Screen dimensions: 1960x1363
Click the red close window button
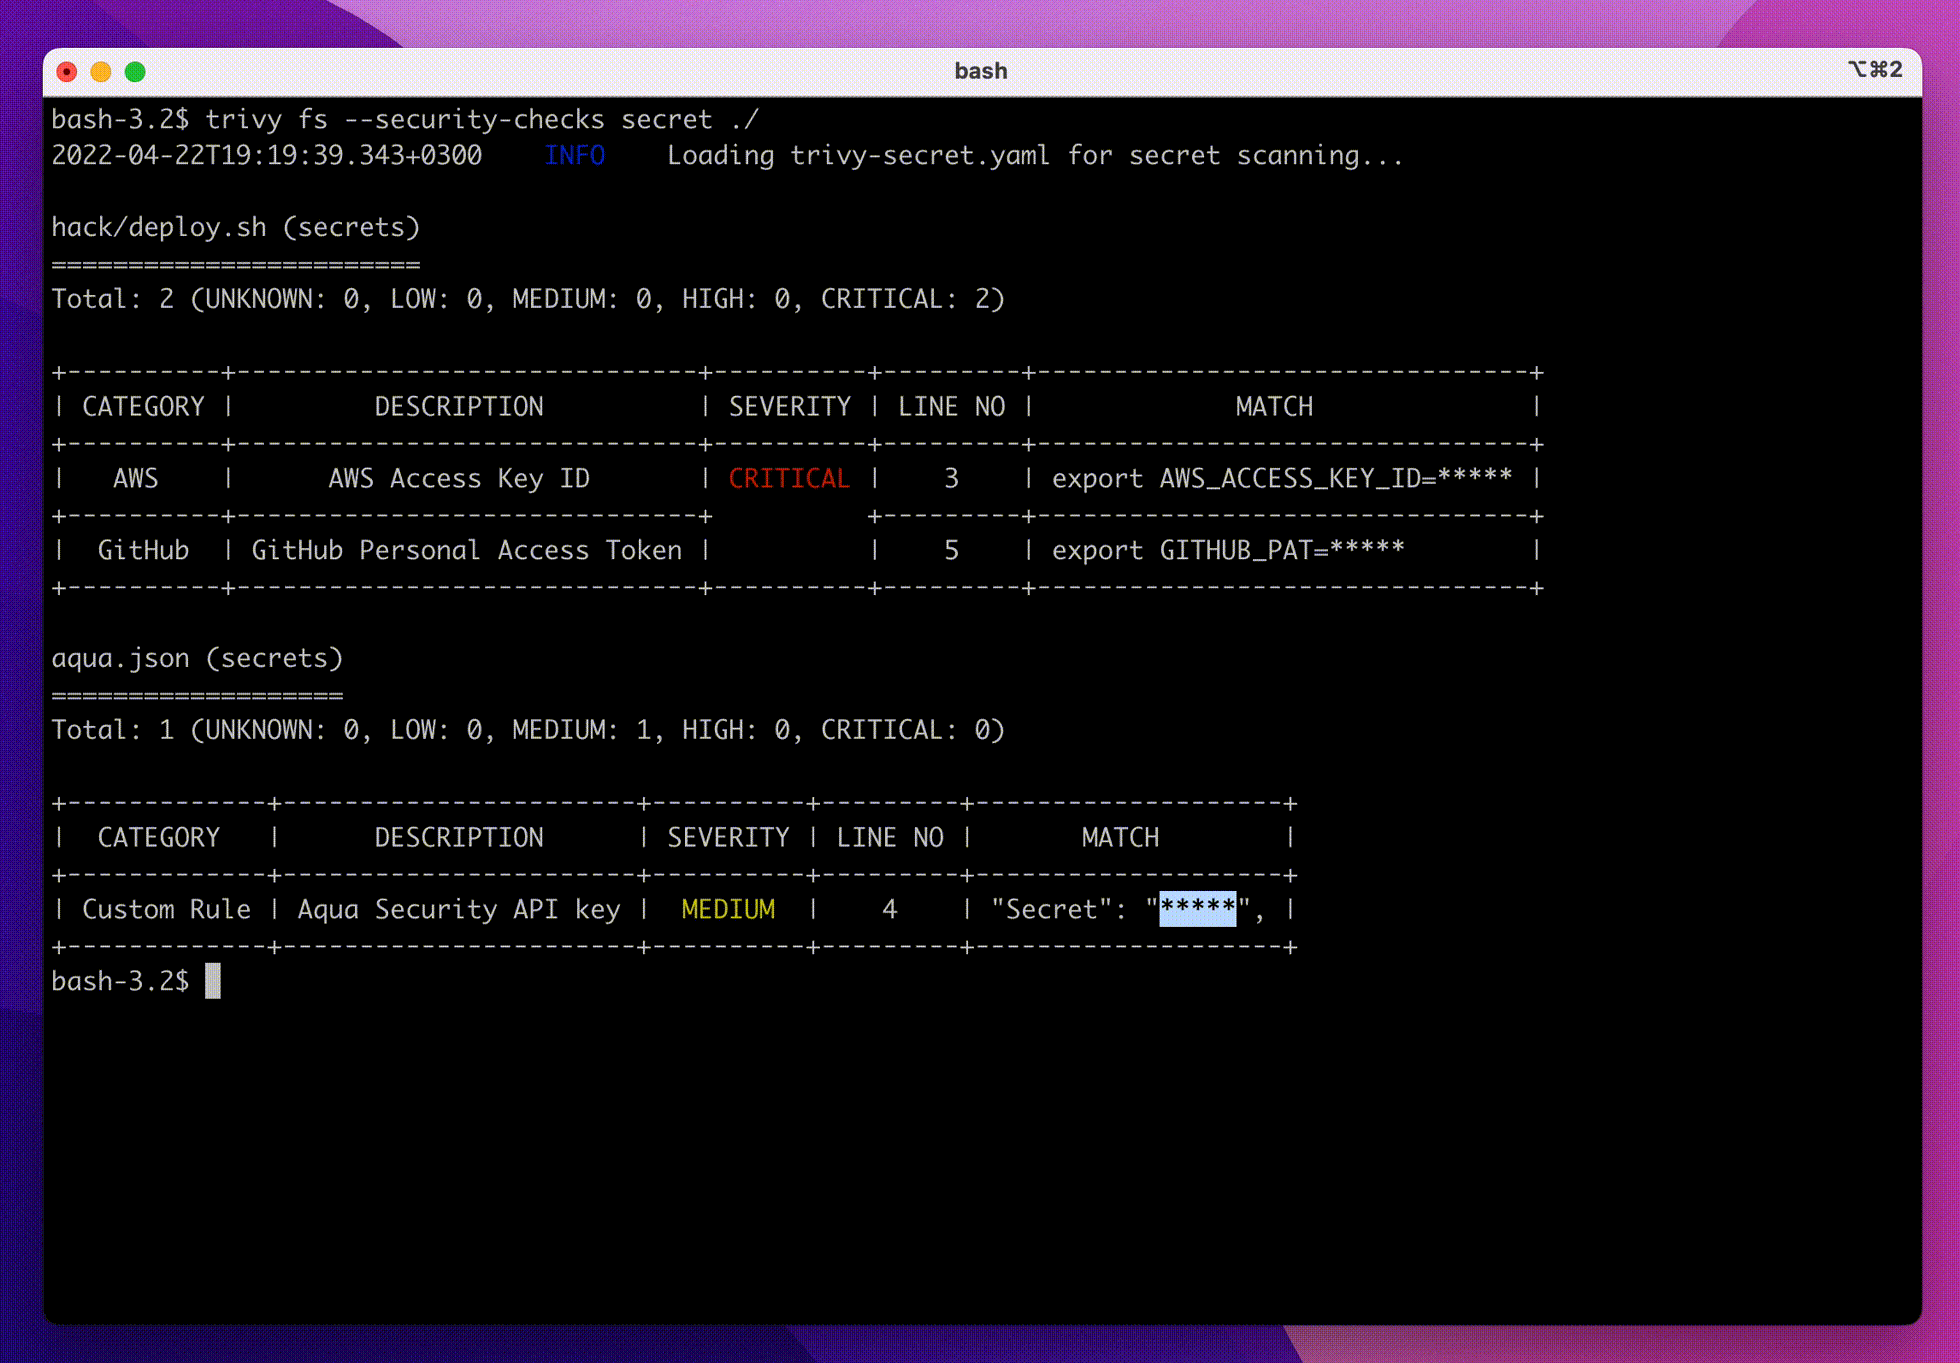coord(67,72)
